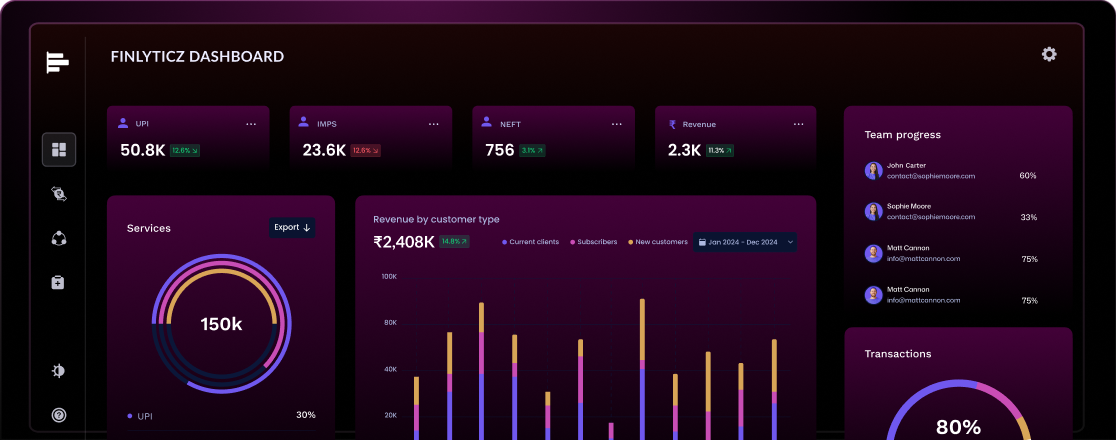Open the clipboard report icon in sidebar
The image size is (1116, 440).
(x=58, y=283)
